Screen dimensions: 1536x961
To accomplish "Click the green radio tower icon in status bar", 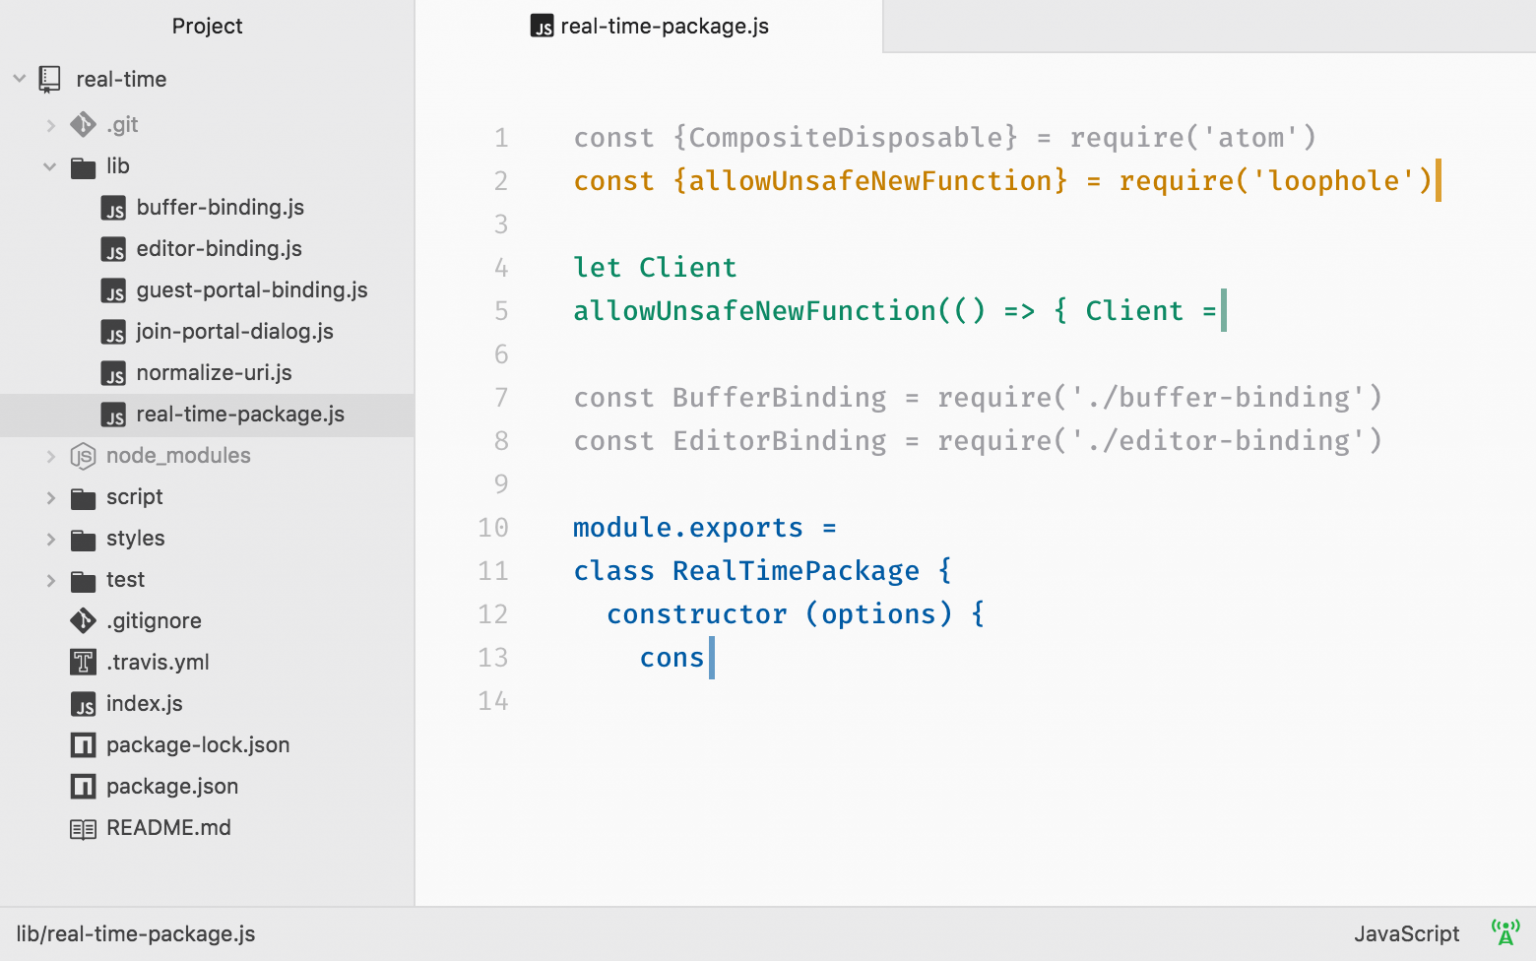I will pyautogui.click(x=1504, y=933).
